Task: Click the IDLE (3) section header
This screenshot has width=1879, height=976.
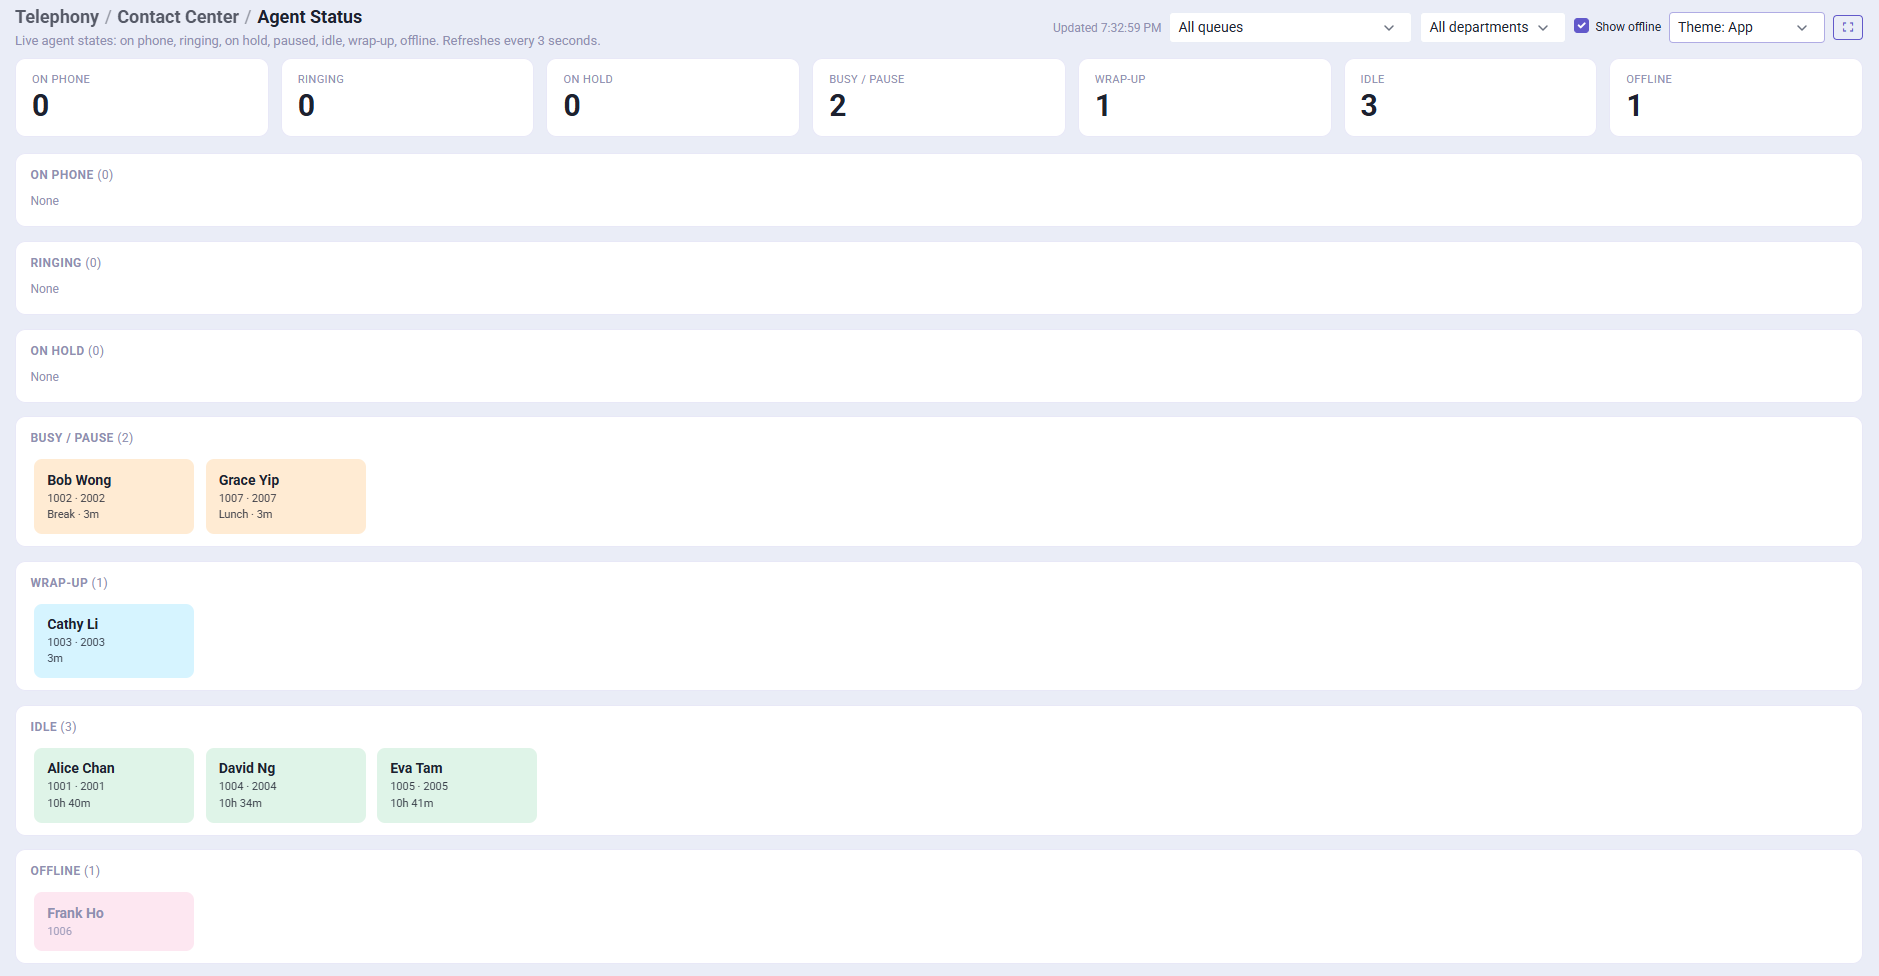Action: pyautogui.click(x=54, y=727)
